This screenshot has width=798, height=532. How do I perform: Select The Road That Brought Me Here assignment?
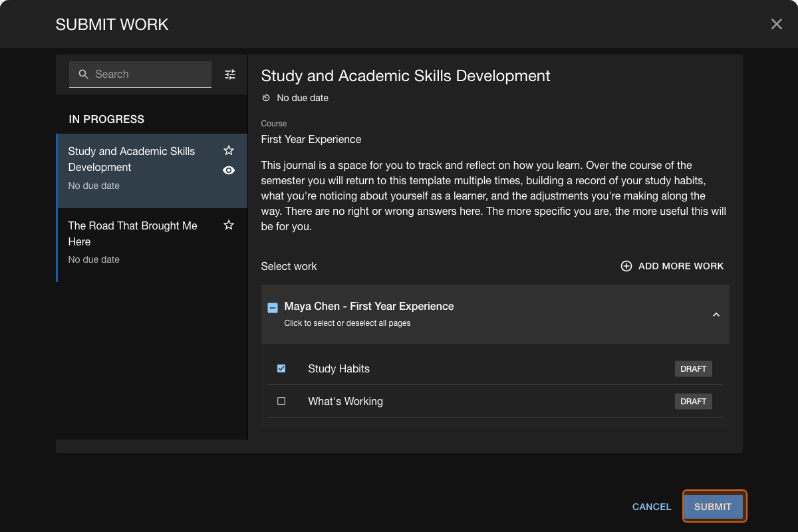point(152,244)
